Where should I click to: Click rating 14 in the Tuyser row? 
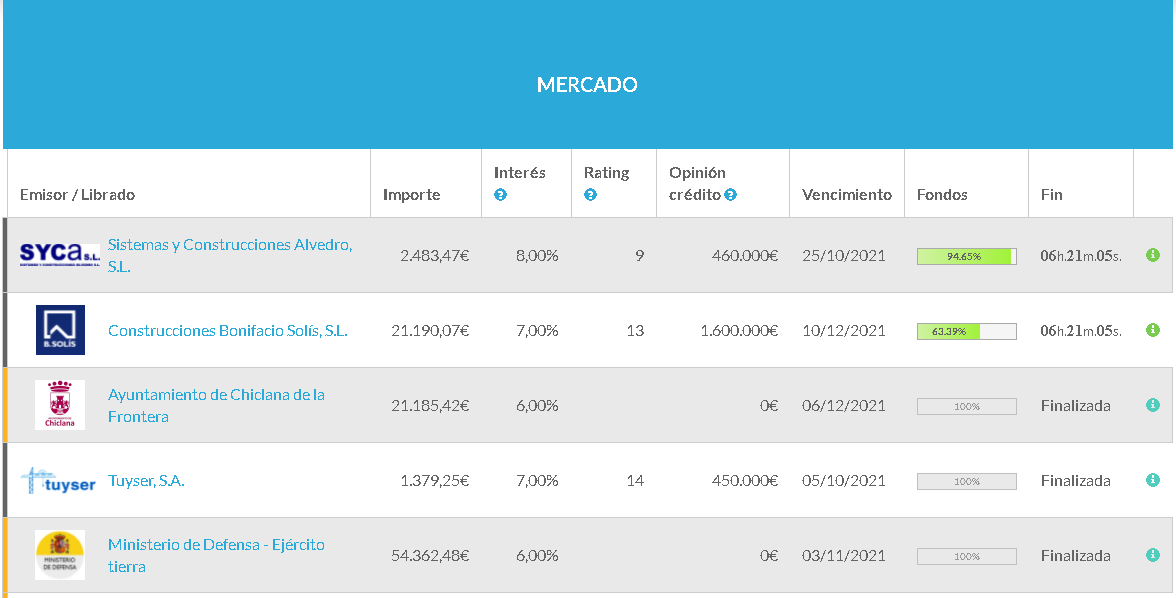coord(635,481)
